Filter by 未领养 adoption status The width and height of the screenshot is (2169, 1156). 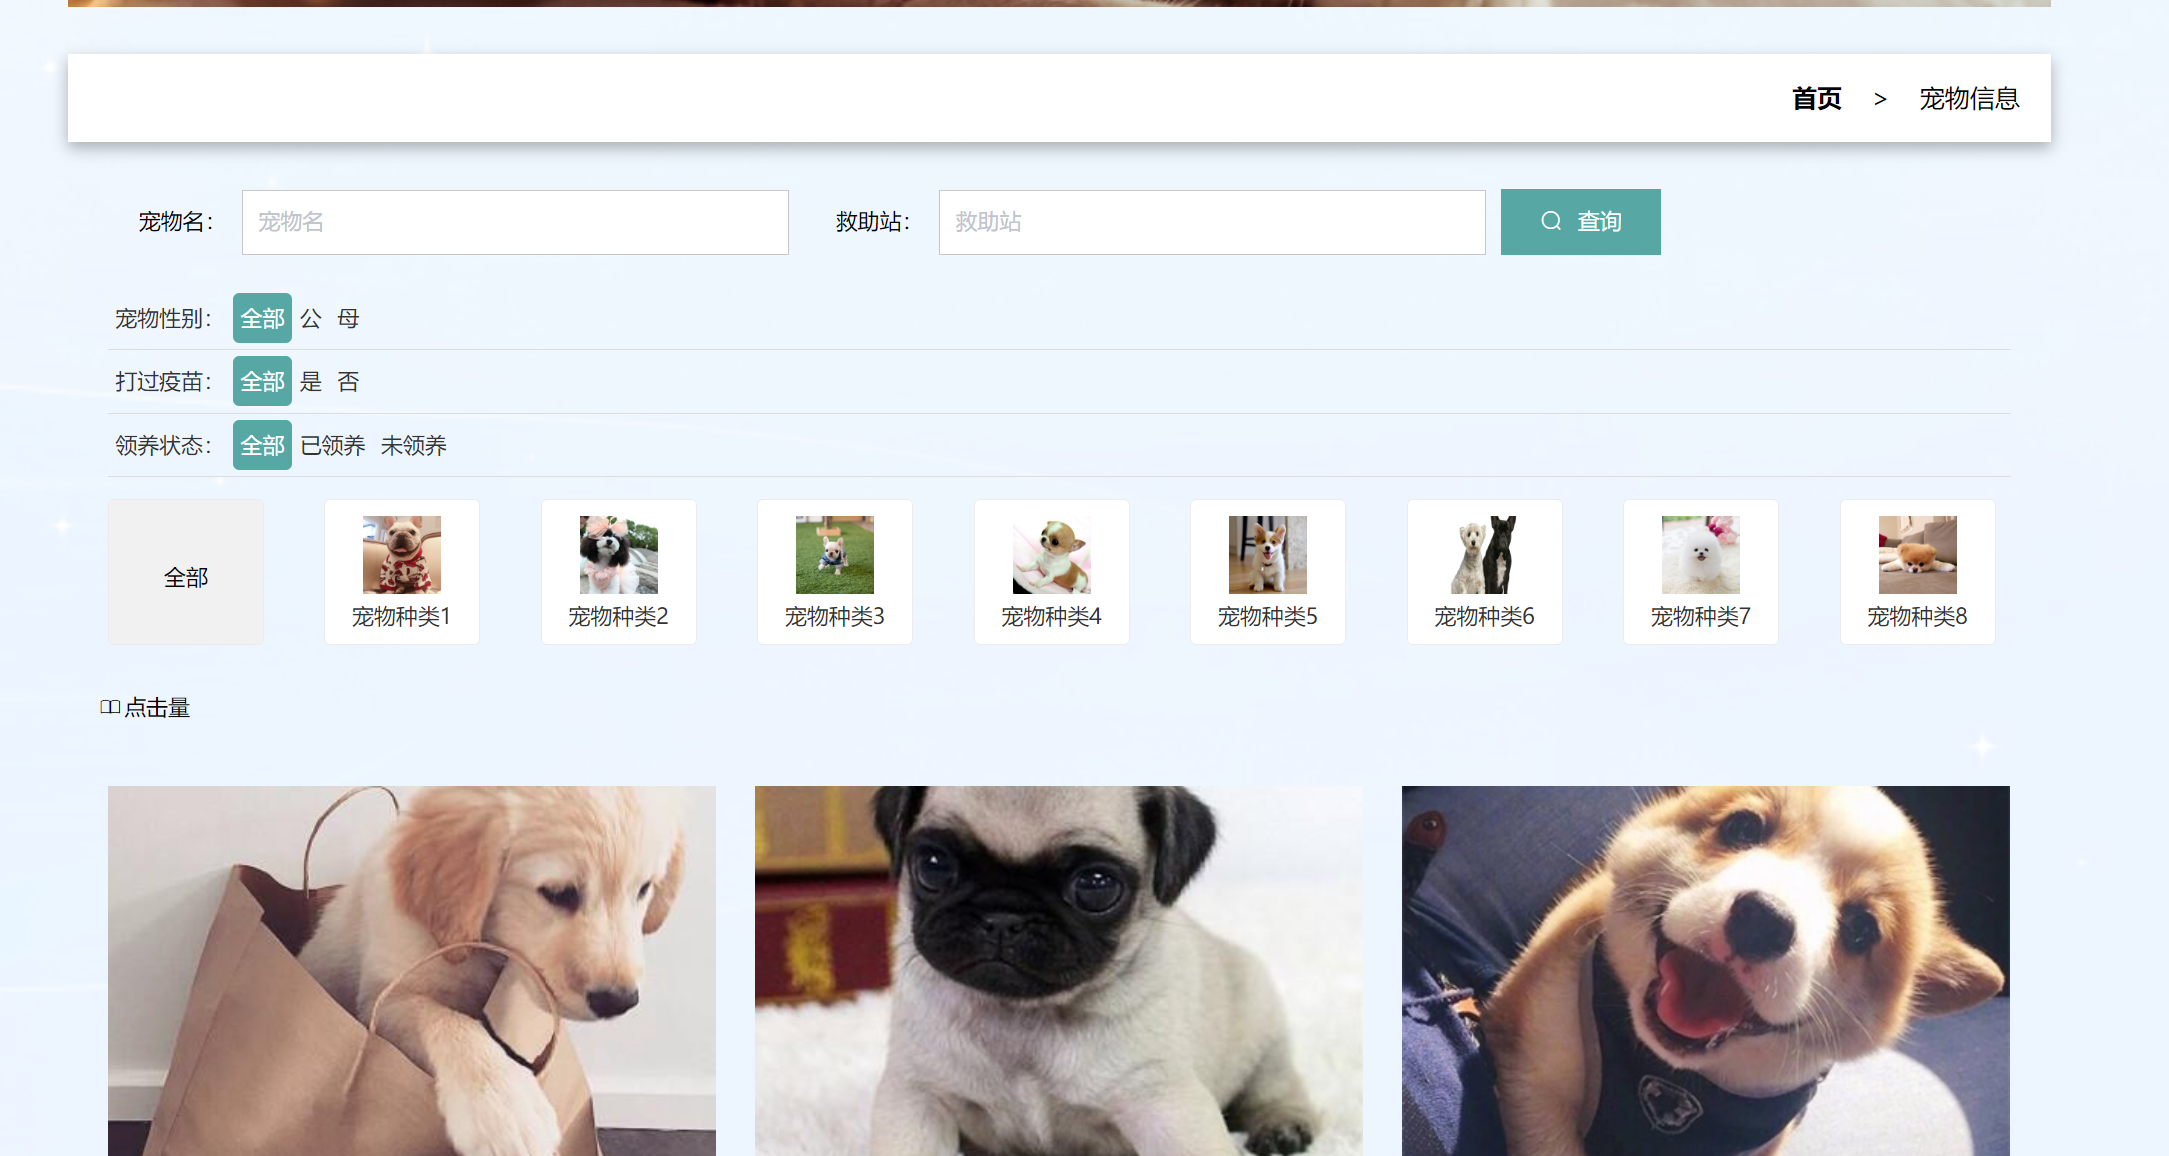(x=413, y=445)
